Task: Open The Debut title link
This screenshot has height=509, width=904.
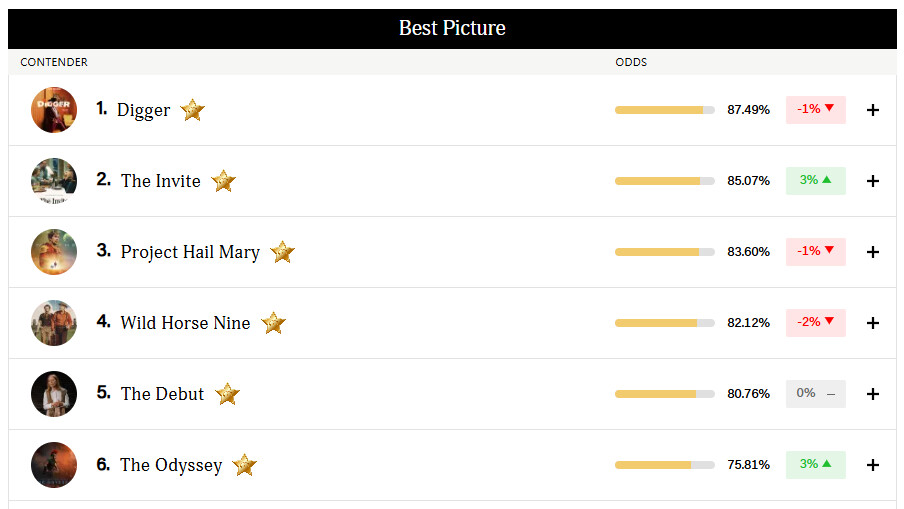Action: click(162, 394)
